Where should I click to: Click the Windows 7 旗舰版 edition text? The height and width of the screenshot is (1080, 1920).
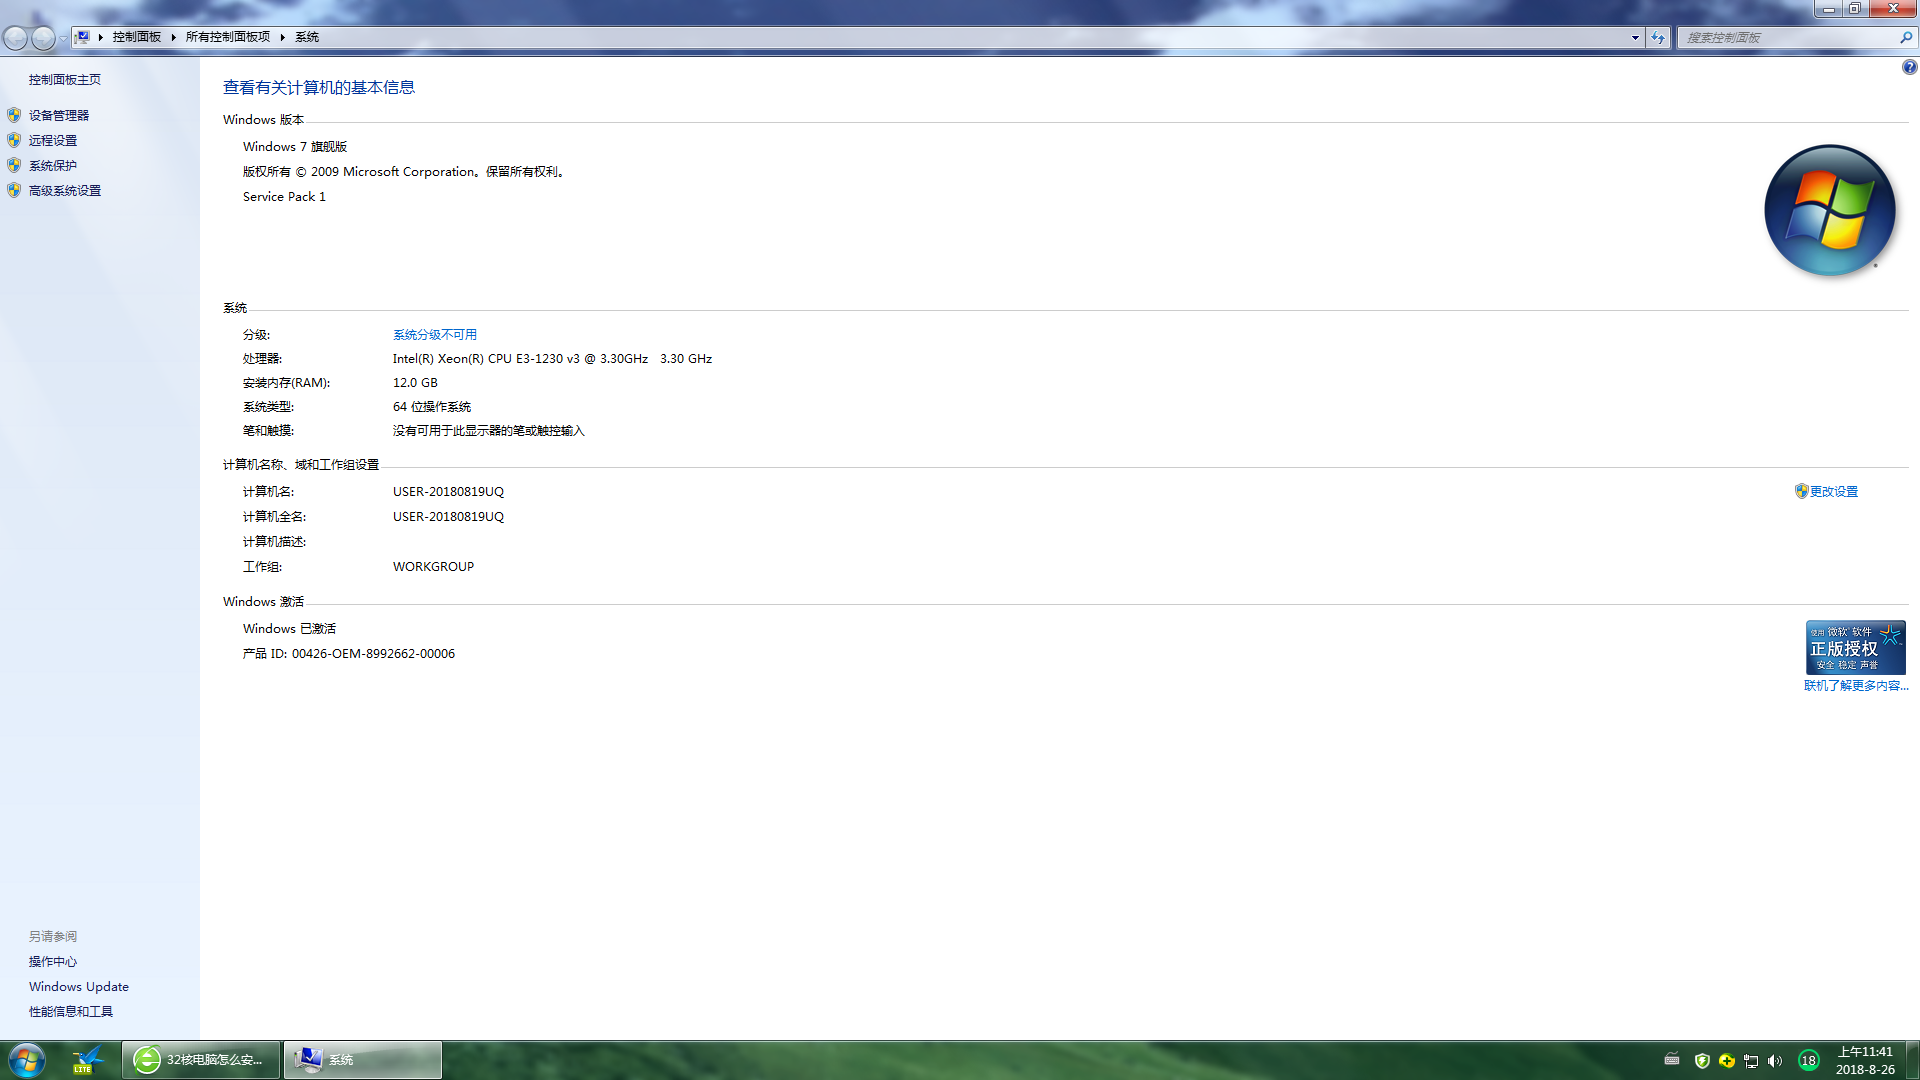(x=295, y=147)
